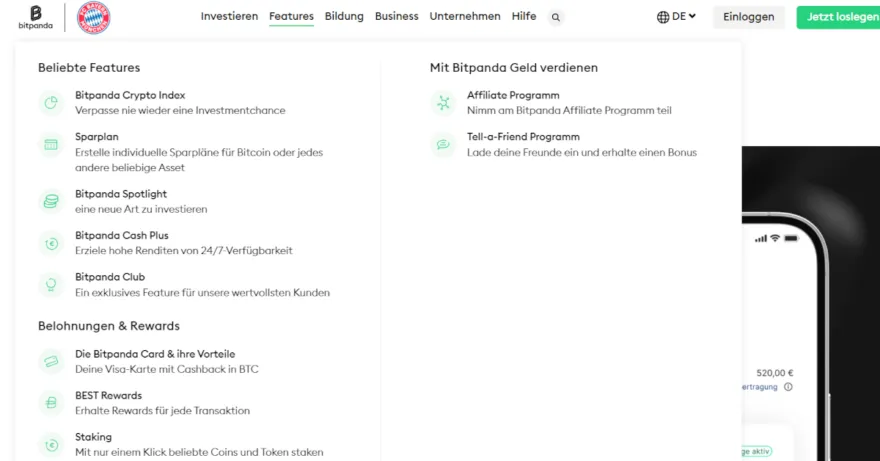Click the Staking icon
Image resolution: width=880 pixels, height=461 pixels.
pos(51,445)
